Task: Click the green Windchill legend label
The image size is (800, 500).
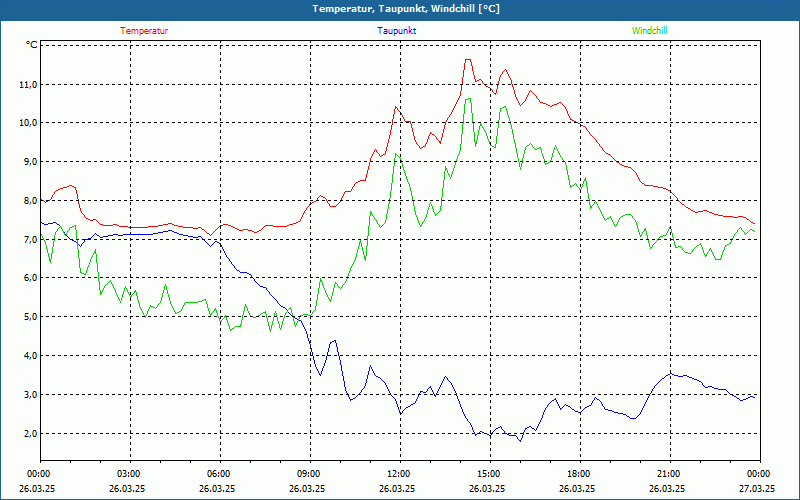Action: click(x=649, y=31)
